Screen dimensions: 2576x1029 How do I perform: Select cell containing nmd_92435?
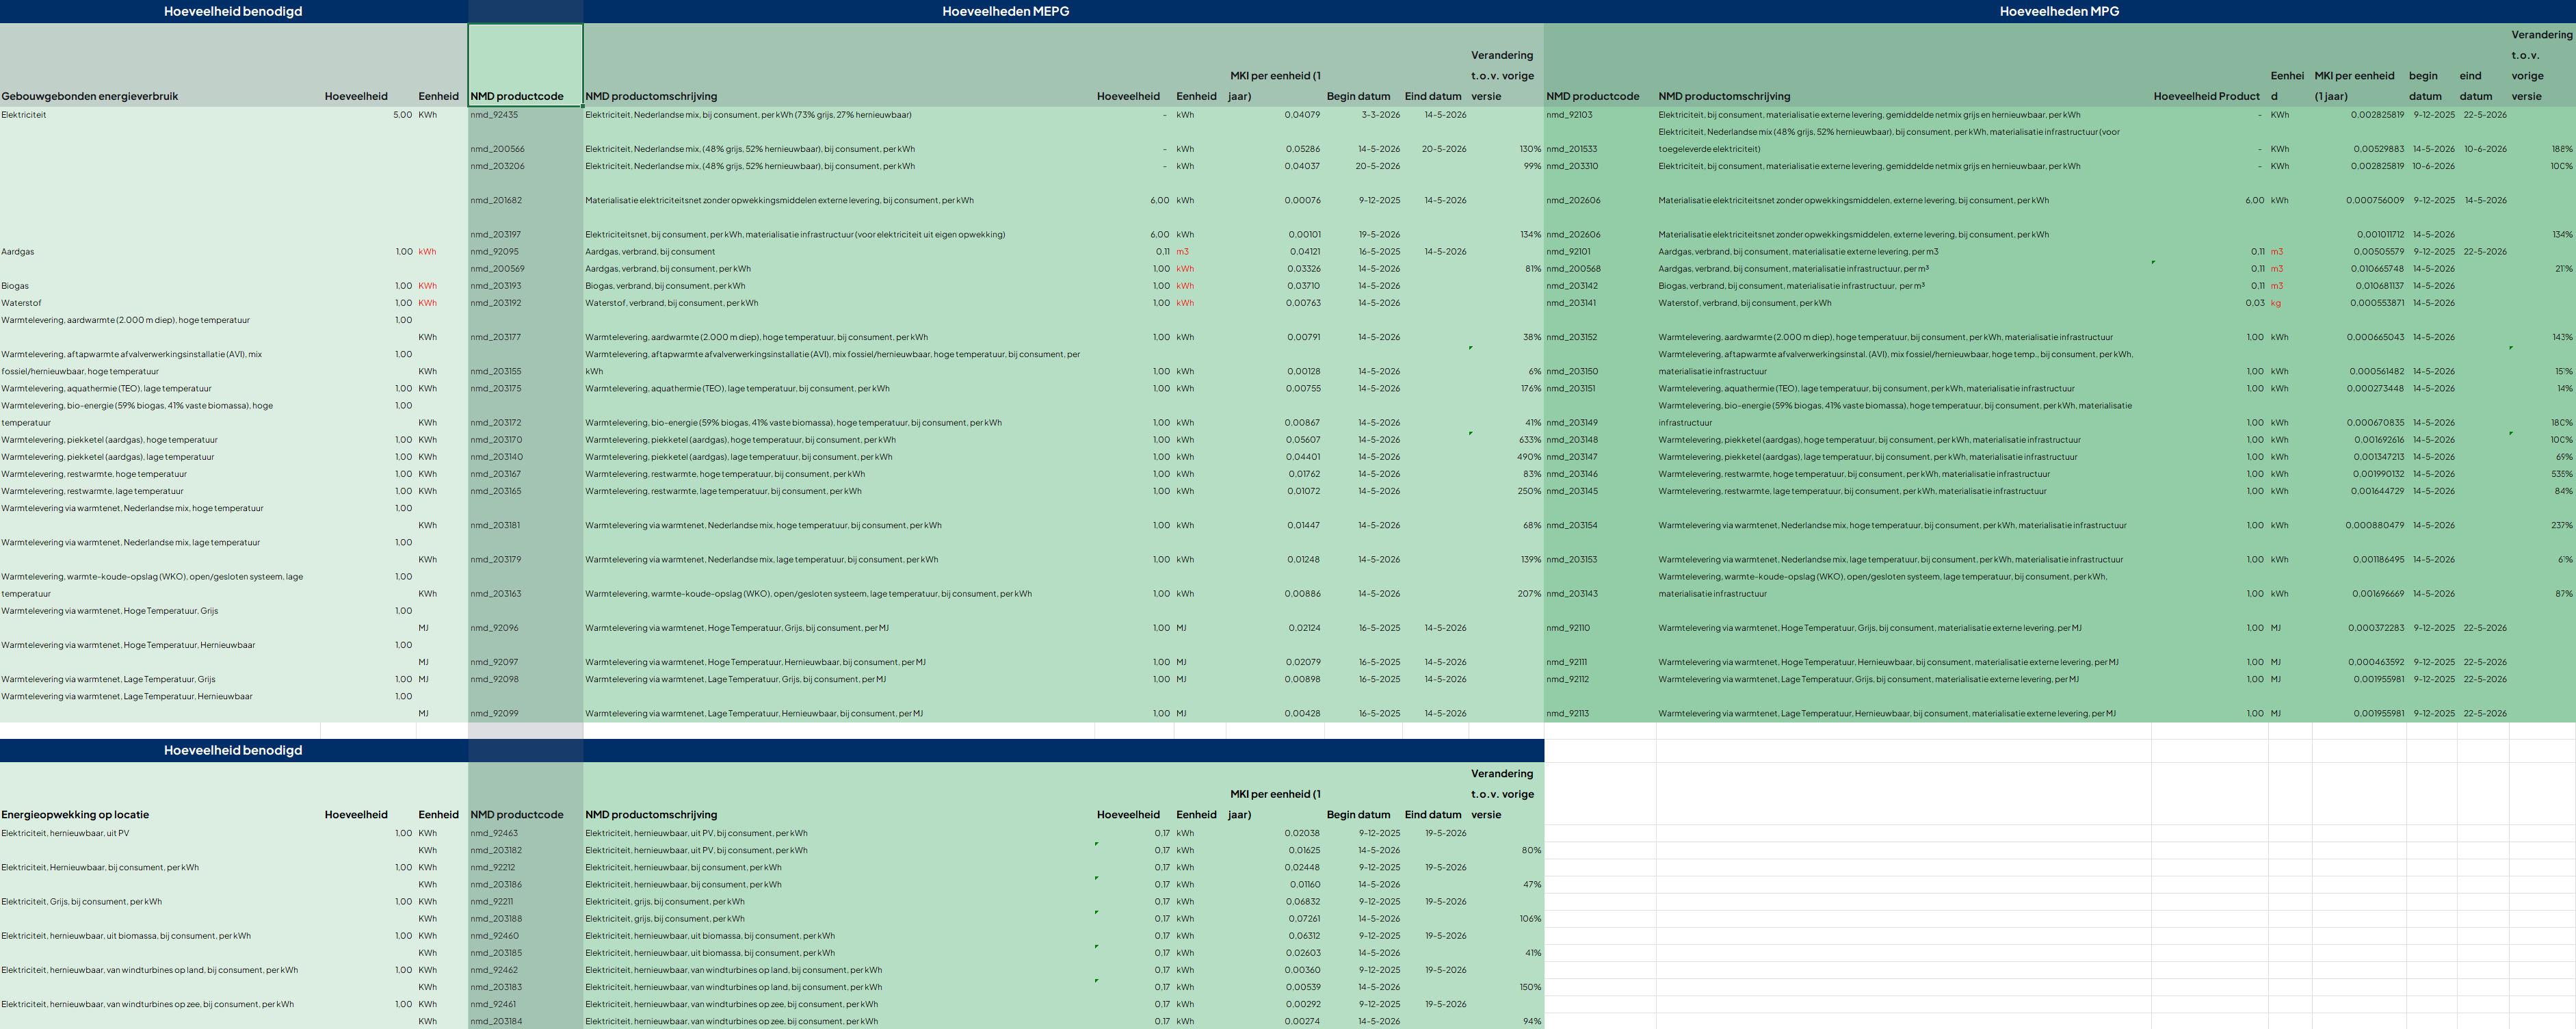(525, 115)
